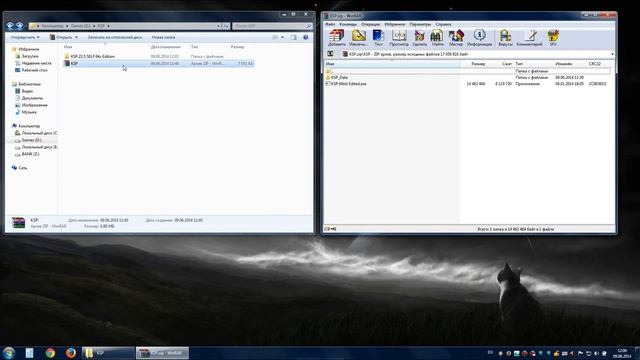This screenshot has width=640, height=360.
Task: Click the Информация (Info) icon in WinRAR
Action: [480, 38]
